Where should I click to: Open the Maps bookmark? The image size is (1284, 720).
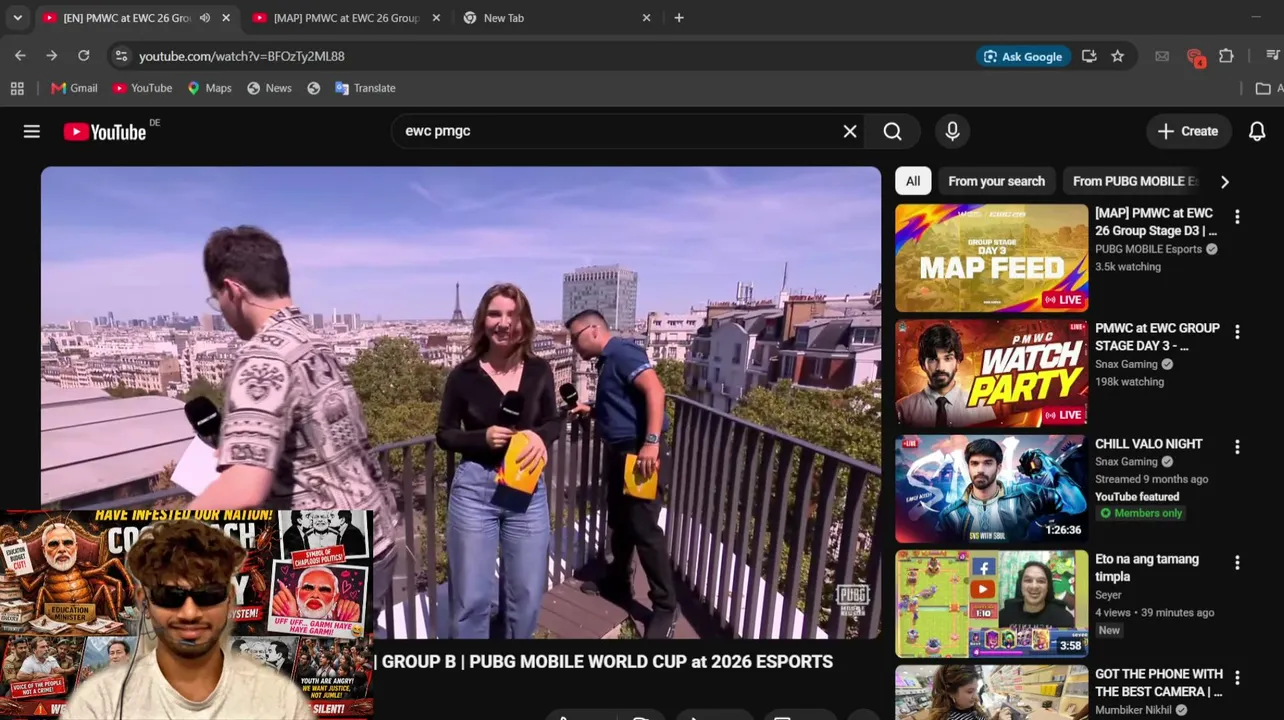209,88
